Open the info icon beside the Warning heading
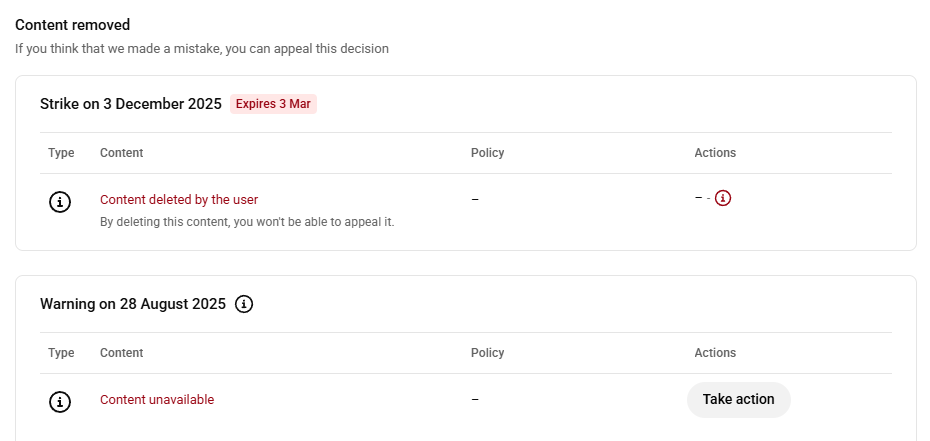 coord(244,304)
